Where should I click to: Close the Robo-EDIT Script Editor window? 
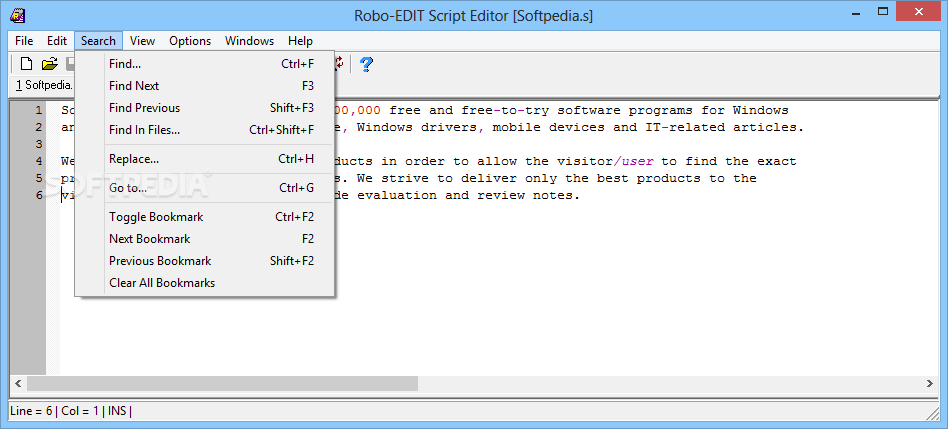[x=920, y=11]
